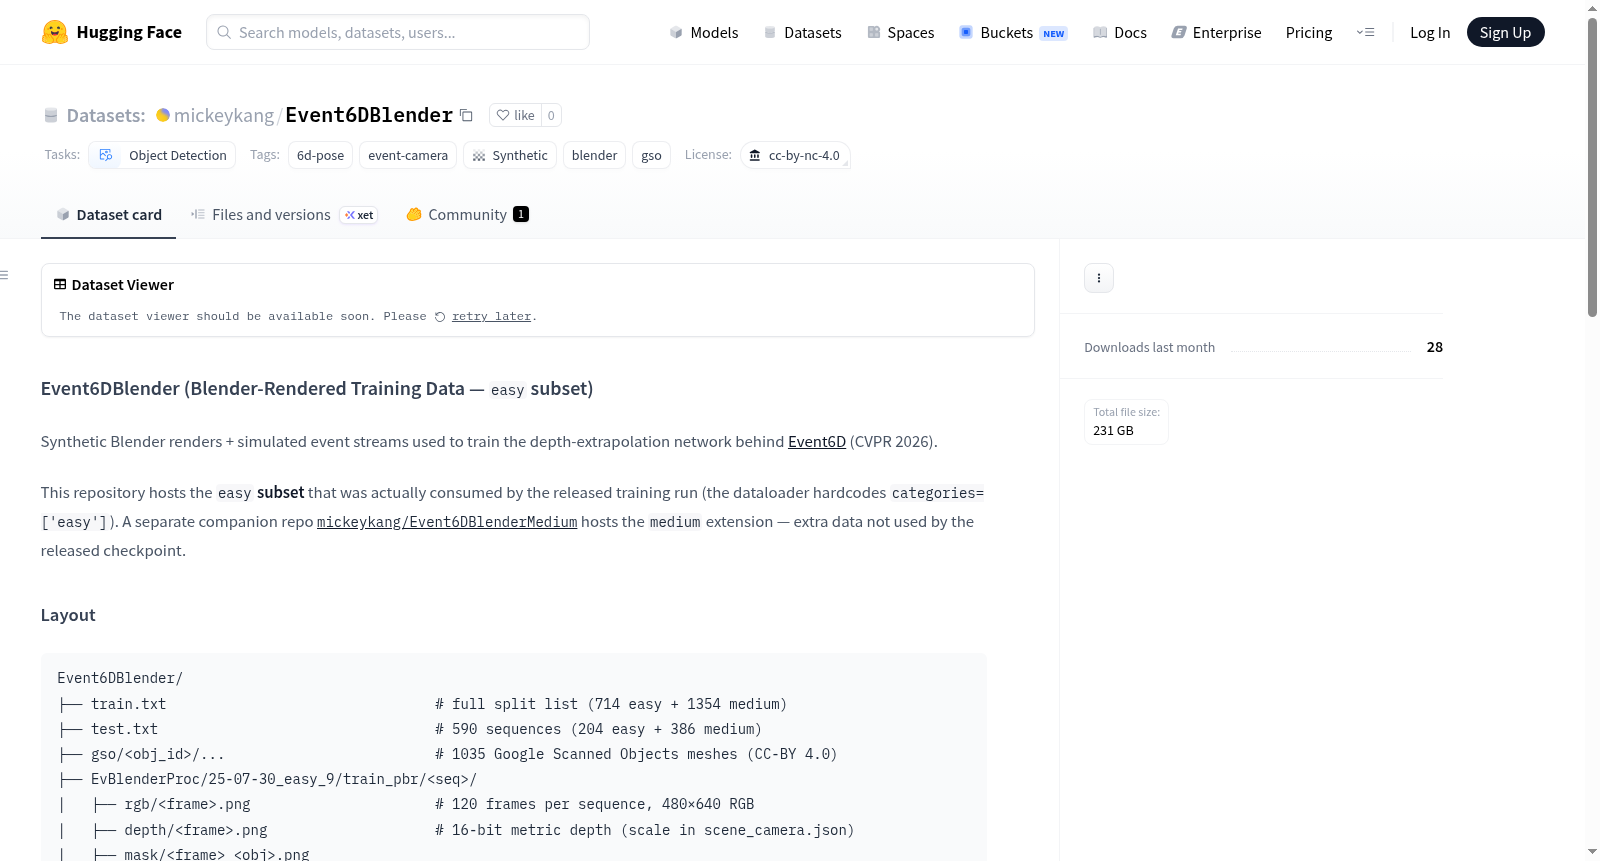Select the Synthetic tag

510,155
